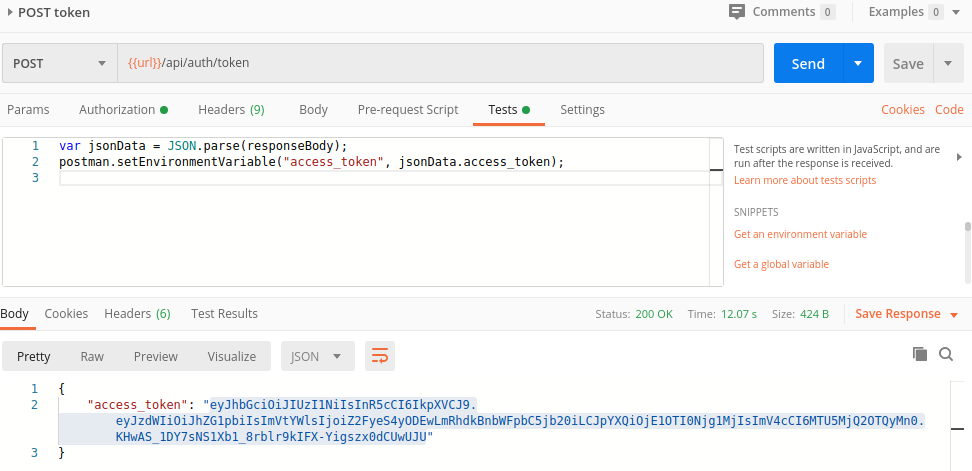Open the Examples dropdown arrow

click(955, 12)
